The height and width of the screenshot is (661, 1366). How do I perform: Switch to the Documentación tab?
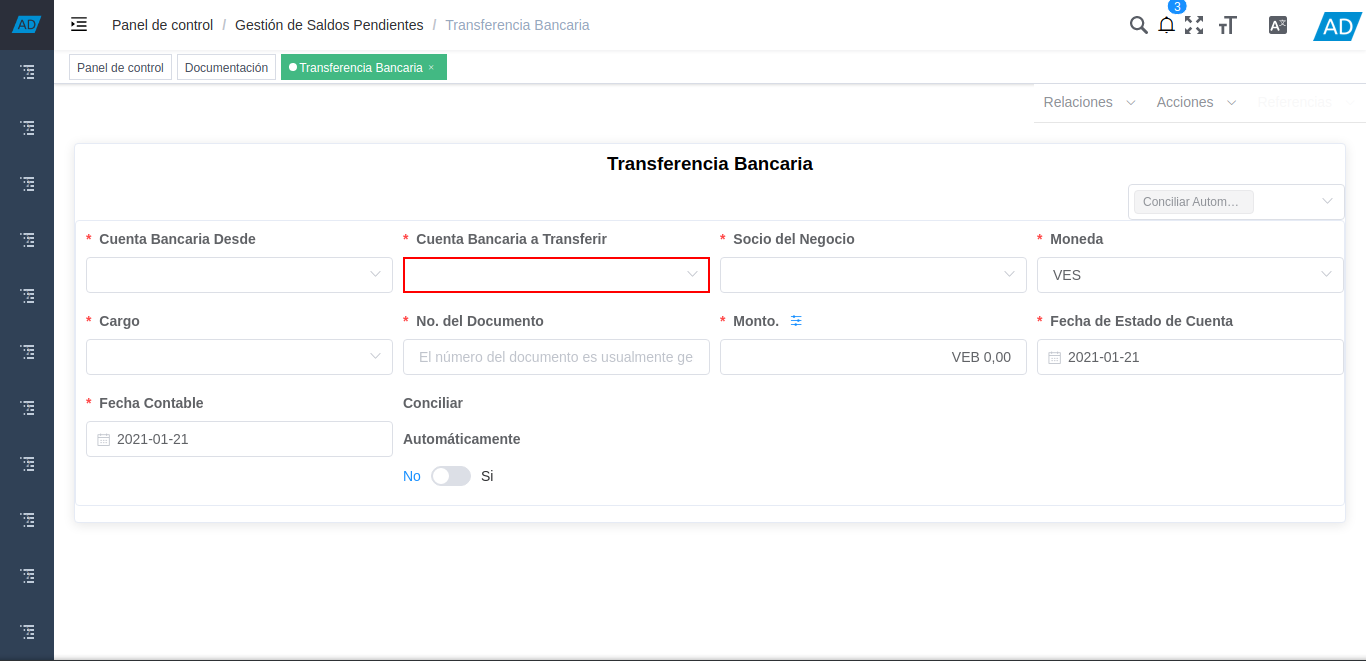[226, 67]
